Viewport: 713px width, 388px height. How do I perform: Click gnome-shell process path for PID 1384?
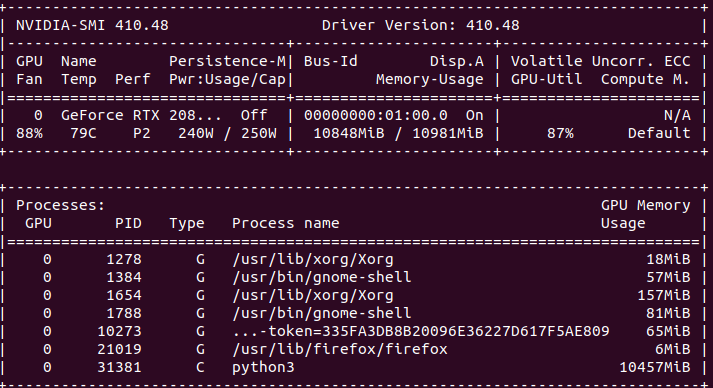(x=321, y=277)
